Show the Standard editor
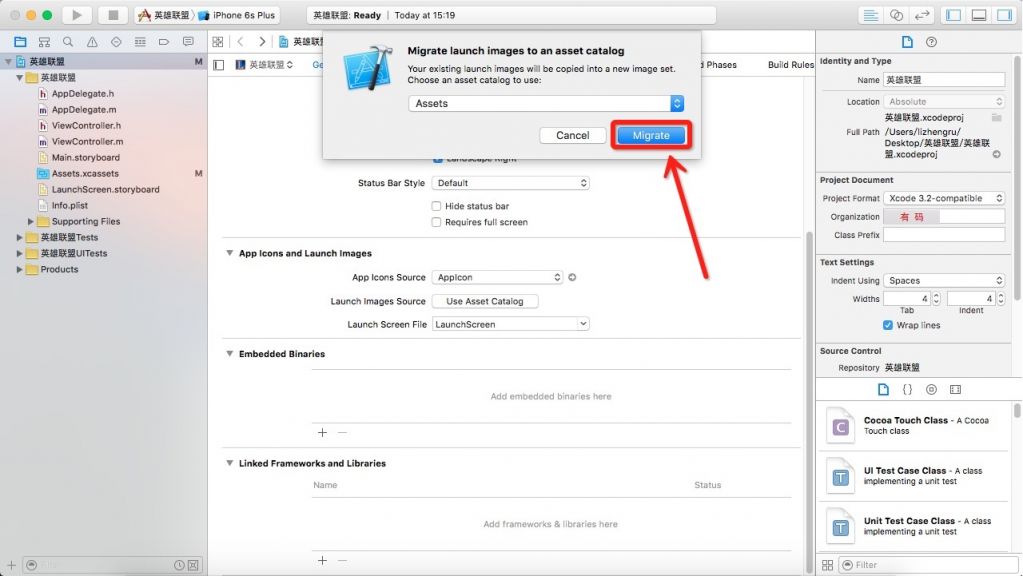This screenshot has width=1023, height=576. point(871,15)
